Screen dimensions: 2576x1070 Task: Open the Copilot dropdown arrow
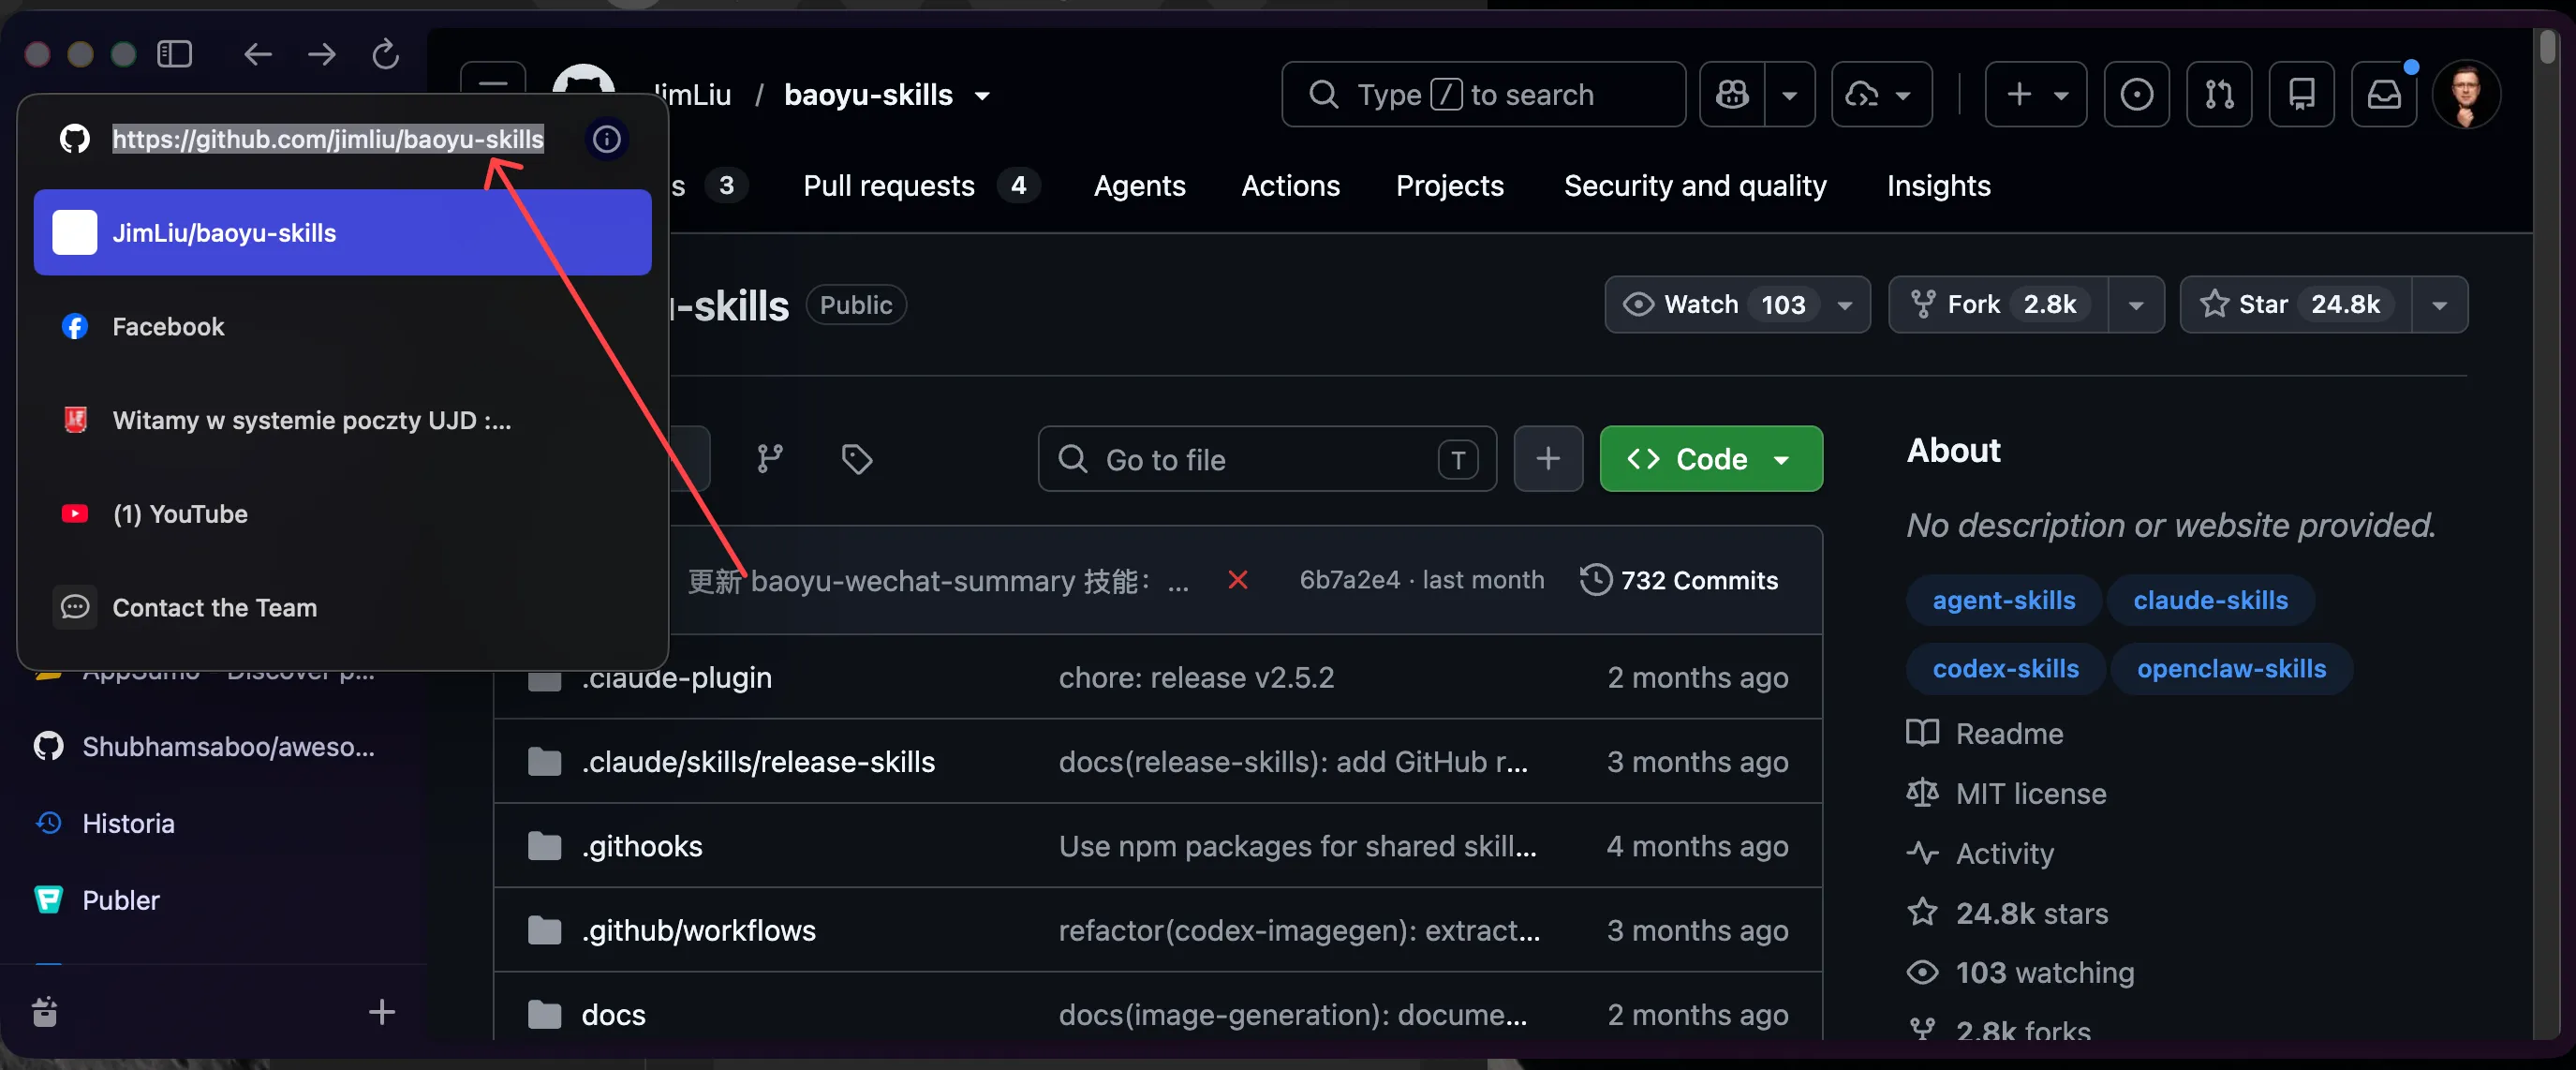pos(1790,95)
